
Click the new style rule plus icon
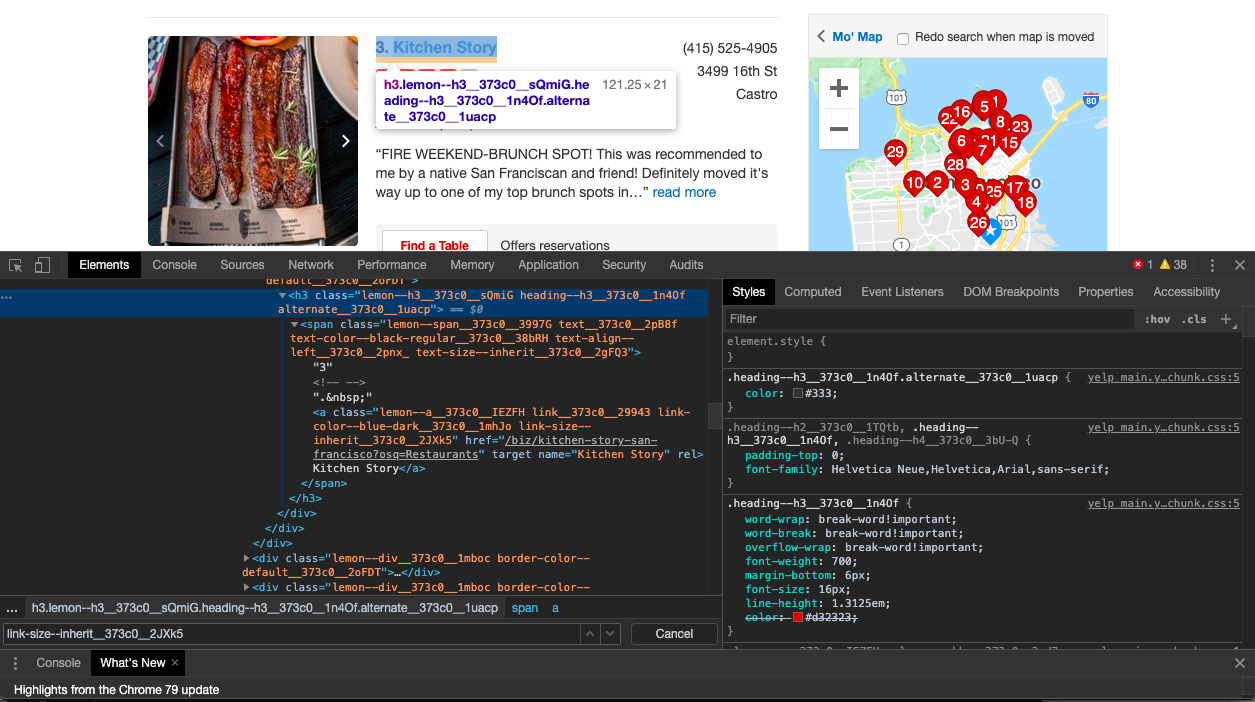pyautogui.click(x=1227, y=318)
